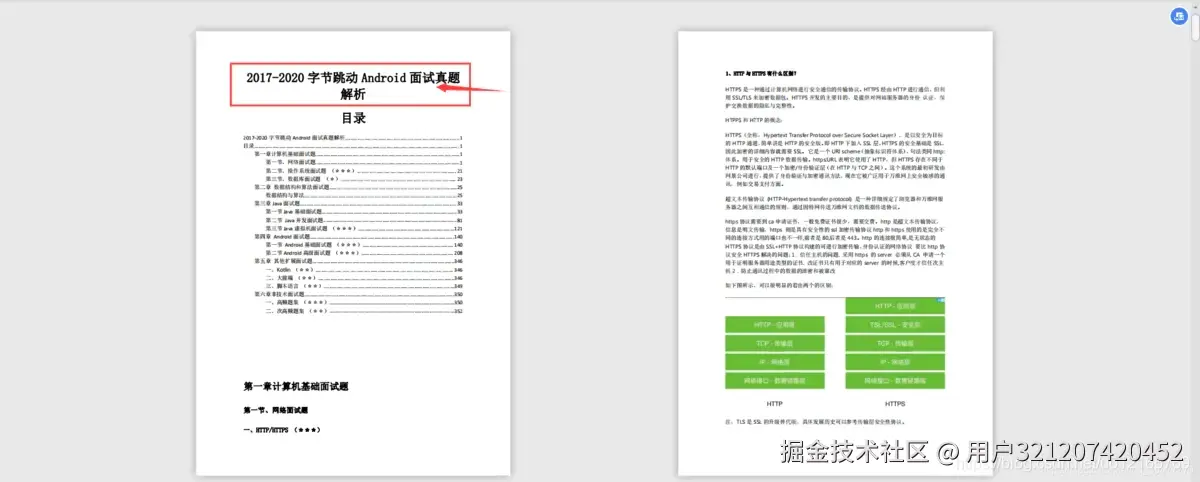Open TOC entry '第三章 Java 面试题'
The width and height of the screenshot is (1200, 482).
click(357, 203)
